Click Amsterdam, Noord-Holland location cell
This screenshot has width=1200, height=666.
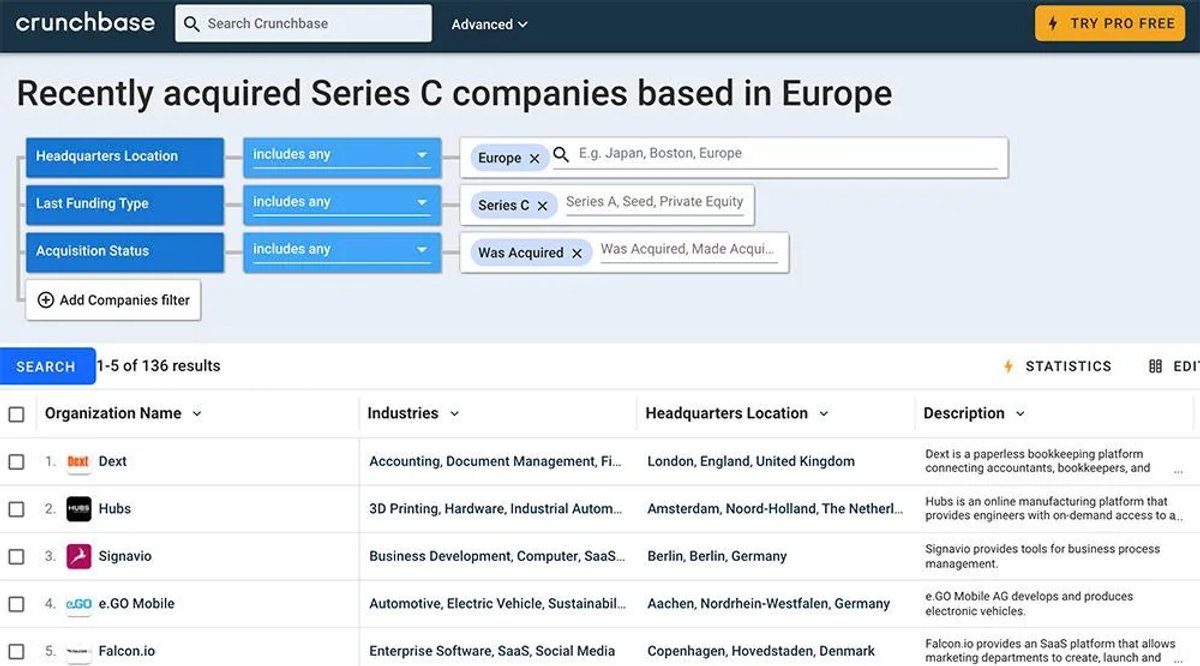(775, 509)
